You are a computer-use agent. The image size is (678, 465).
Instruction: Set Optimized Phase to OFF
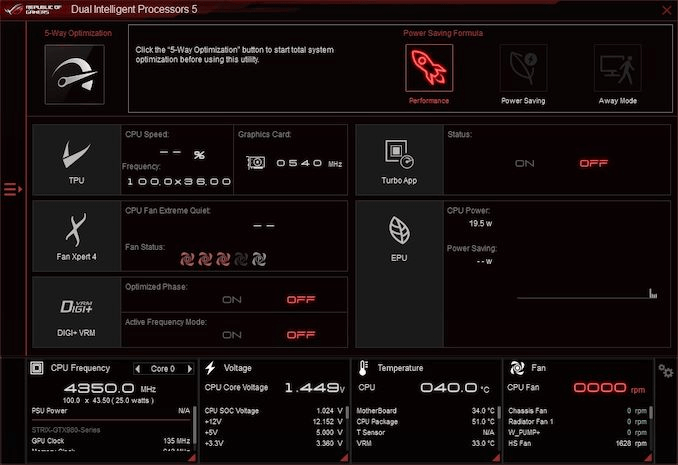pos(301,299)
